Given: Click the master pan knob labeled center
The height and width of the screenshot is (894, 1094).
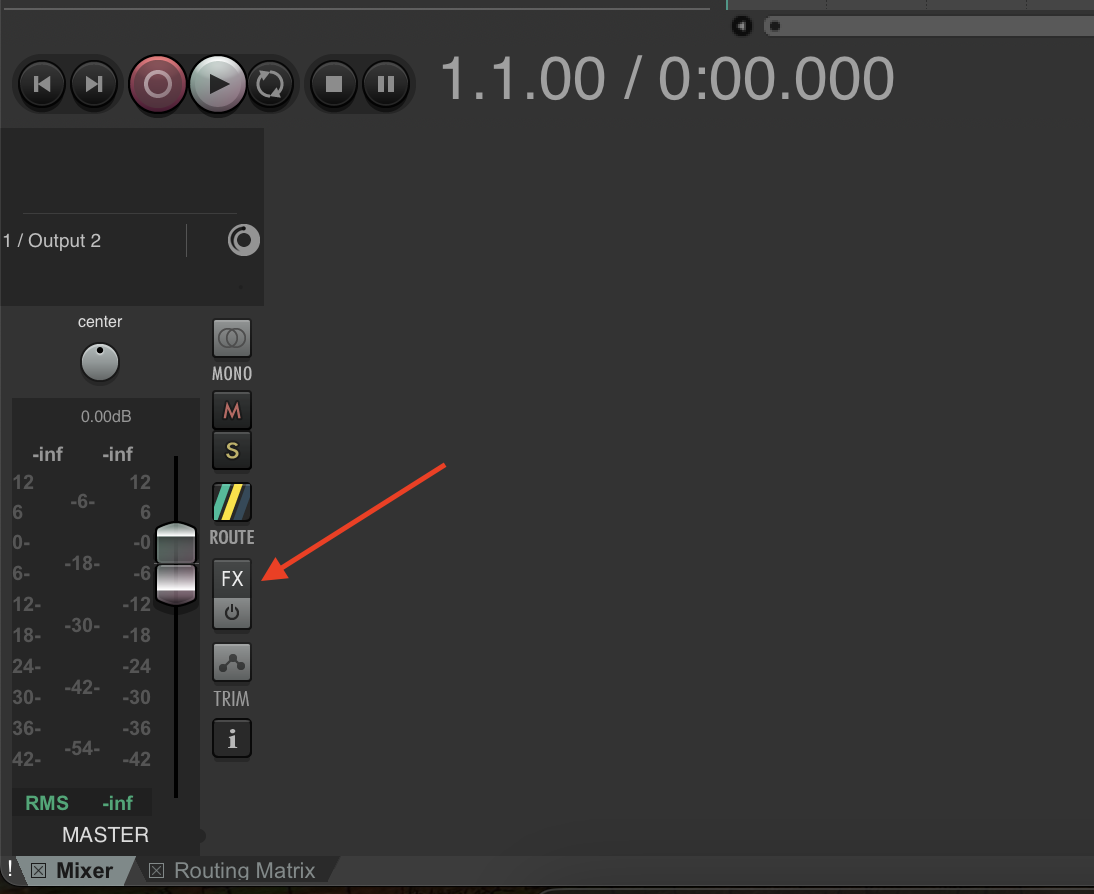Looking at the screenshot, I should coord(100,362).
